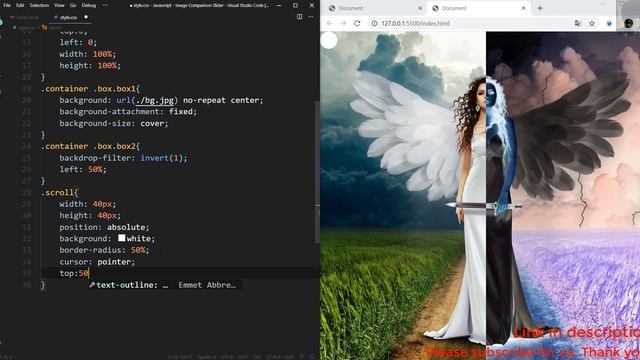Reload the page in the browser

(x=357, y=23)
